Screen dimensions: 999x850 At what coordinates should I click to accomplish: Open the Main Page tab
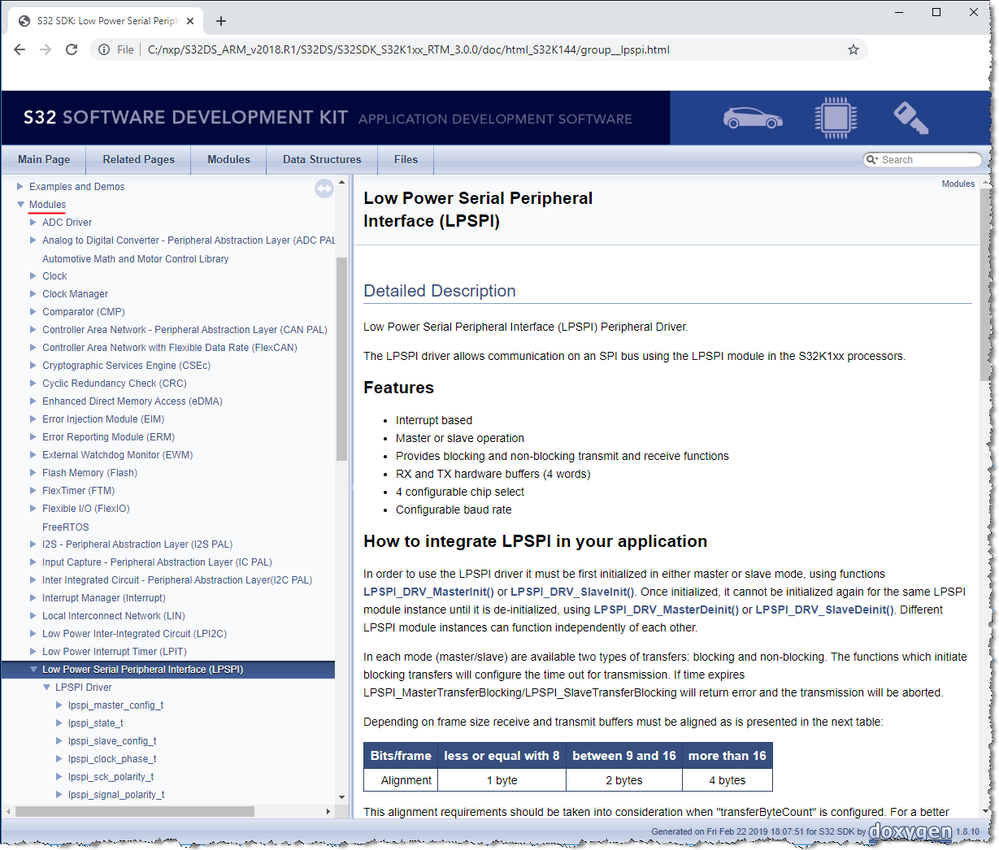tap(44, 159)
